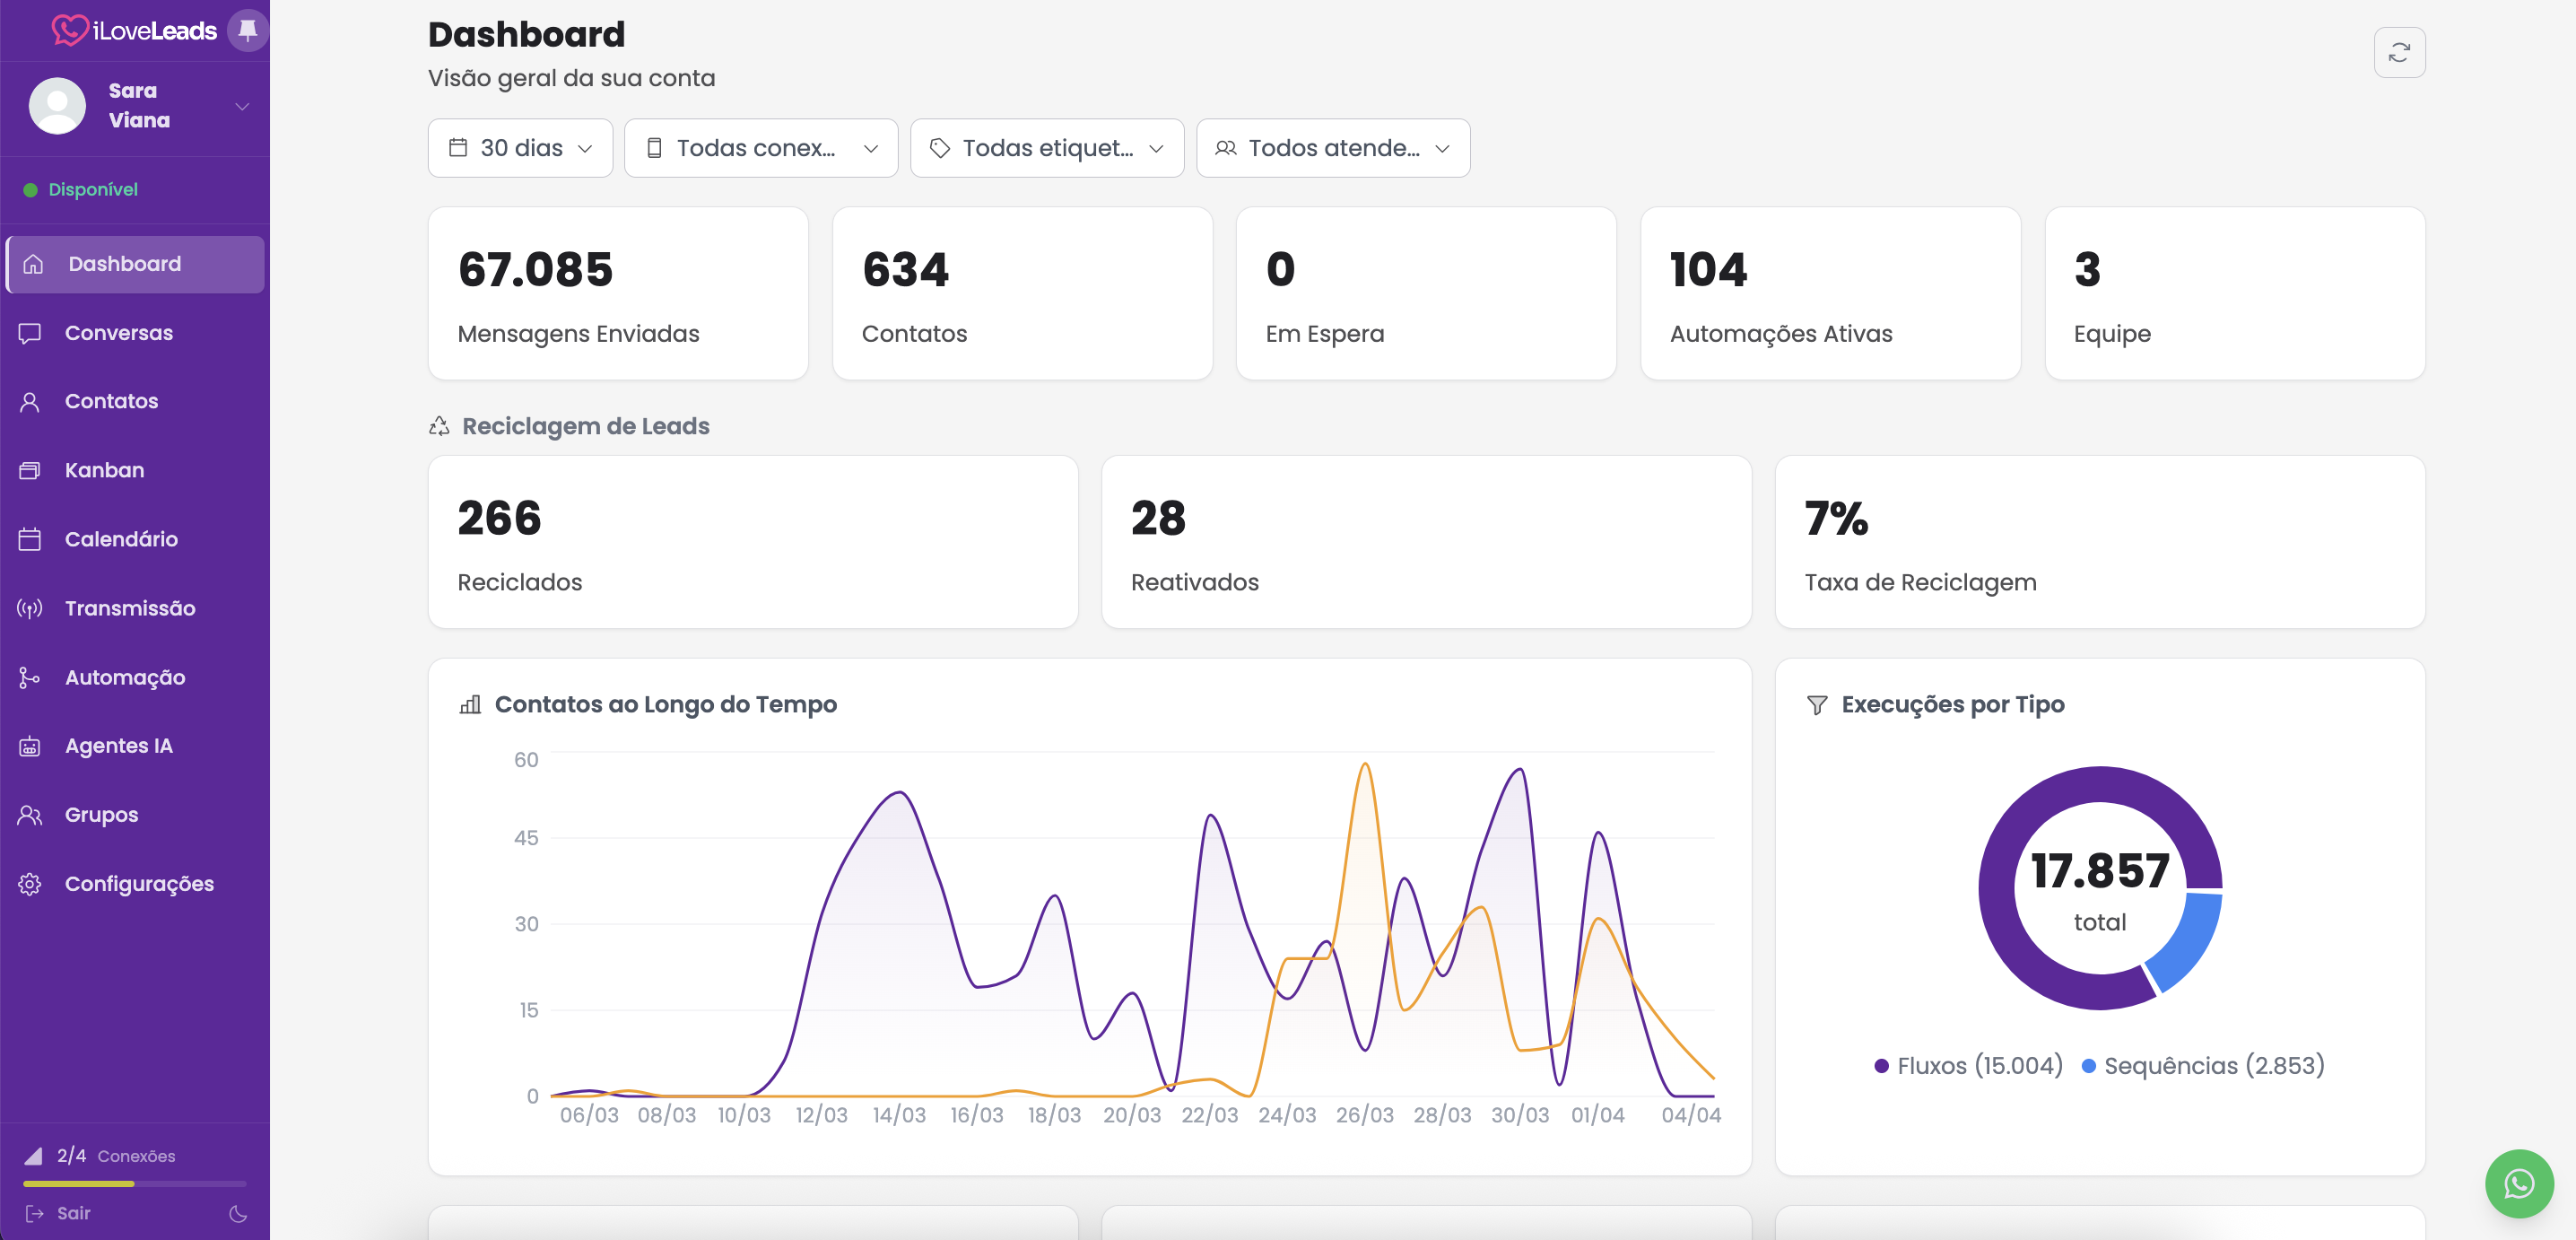Open the Todas conexões filter dropdown

(761, 148)
